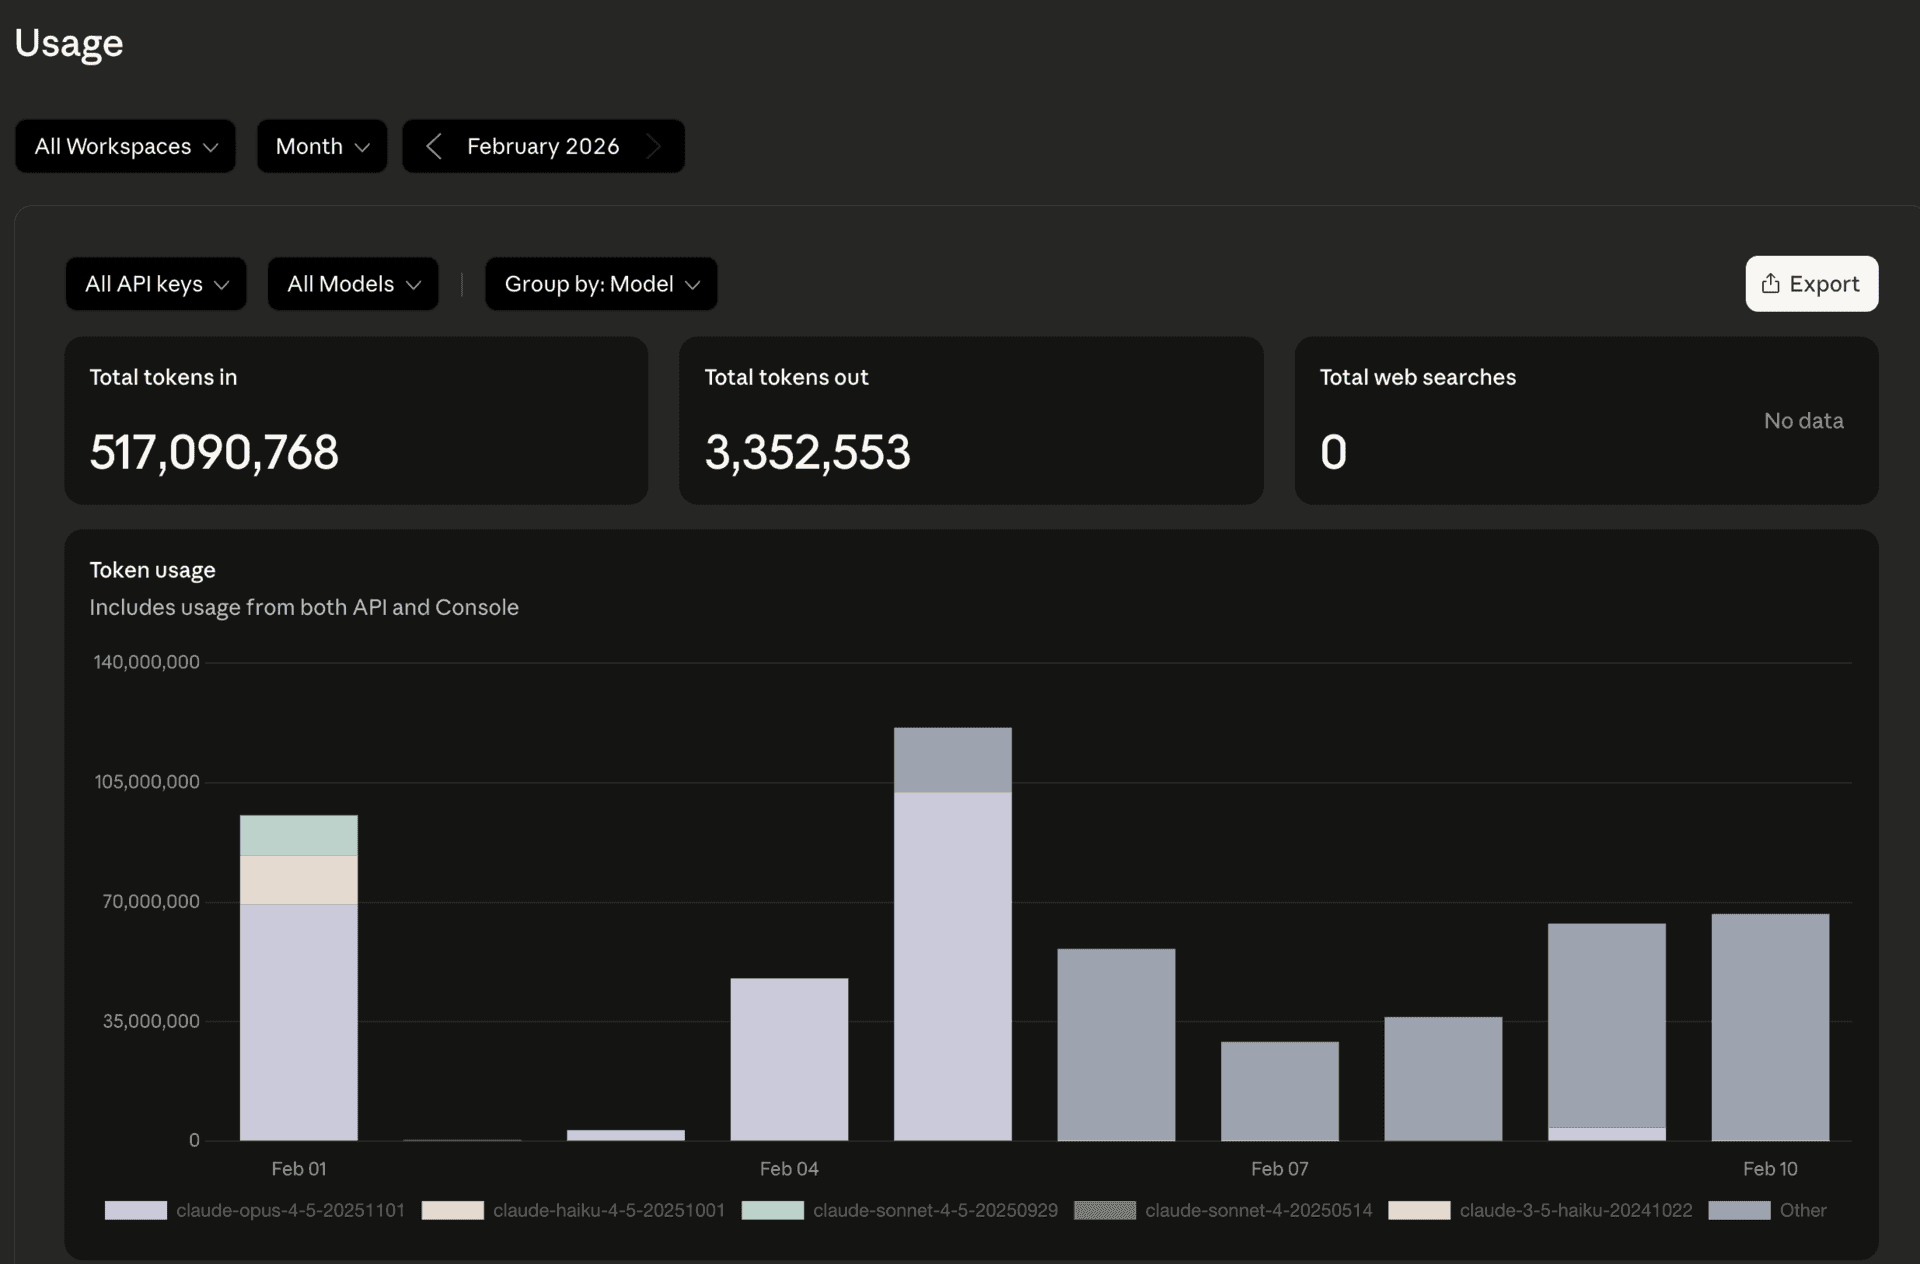Toggle the Other legend entry
The height and width of the screenshot is (1264, 1920).
pos(1802,1210)
